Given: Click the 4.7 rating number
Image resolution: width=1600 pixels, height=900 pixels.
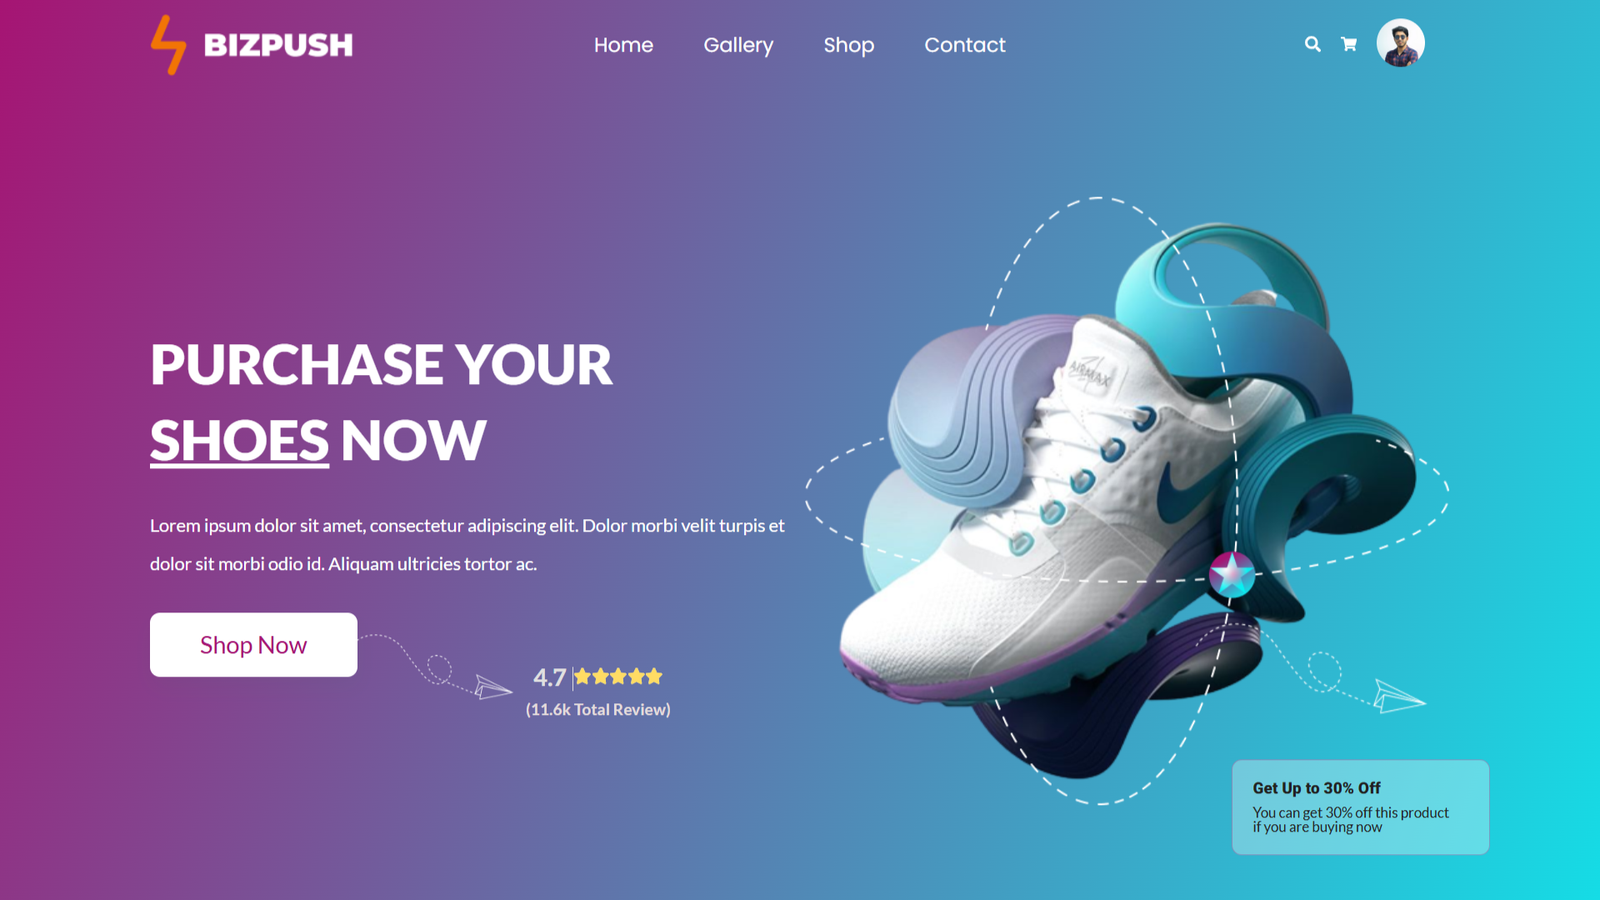Looking at the screenshot, I should coord(549,677).
